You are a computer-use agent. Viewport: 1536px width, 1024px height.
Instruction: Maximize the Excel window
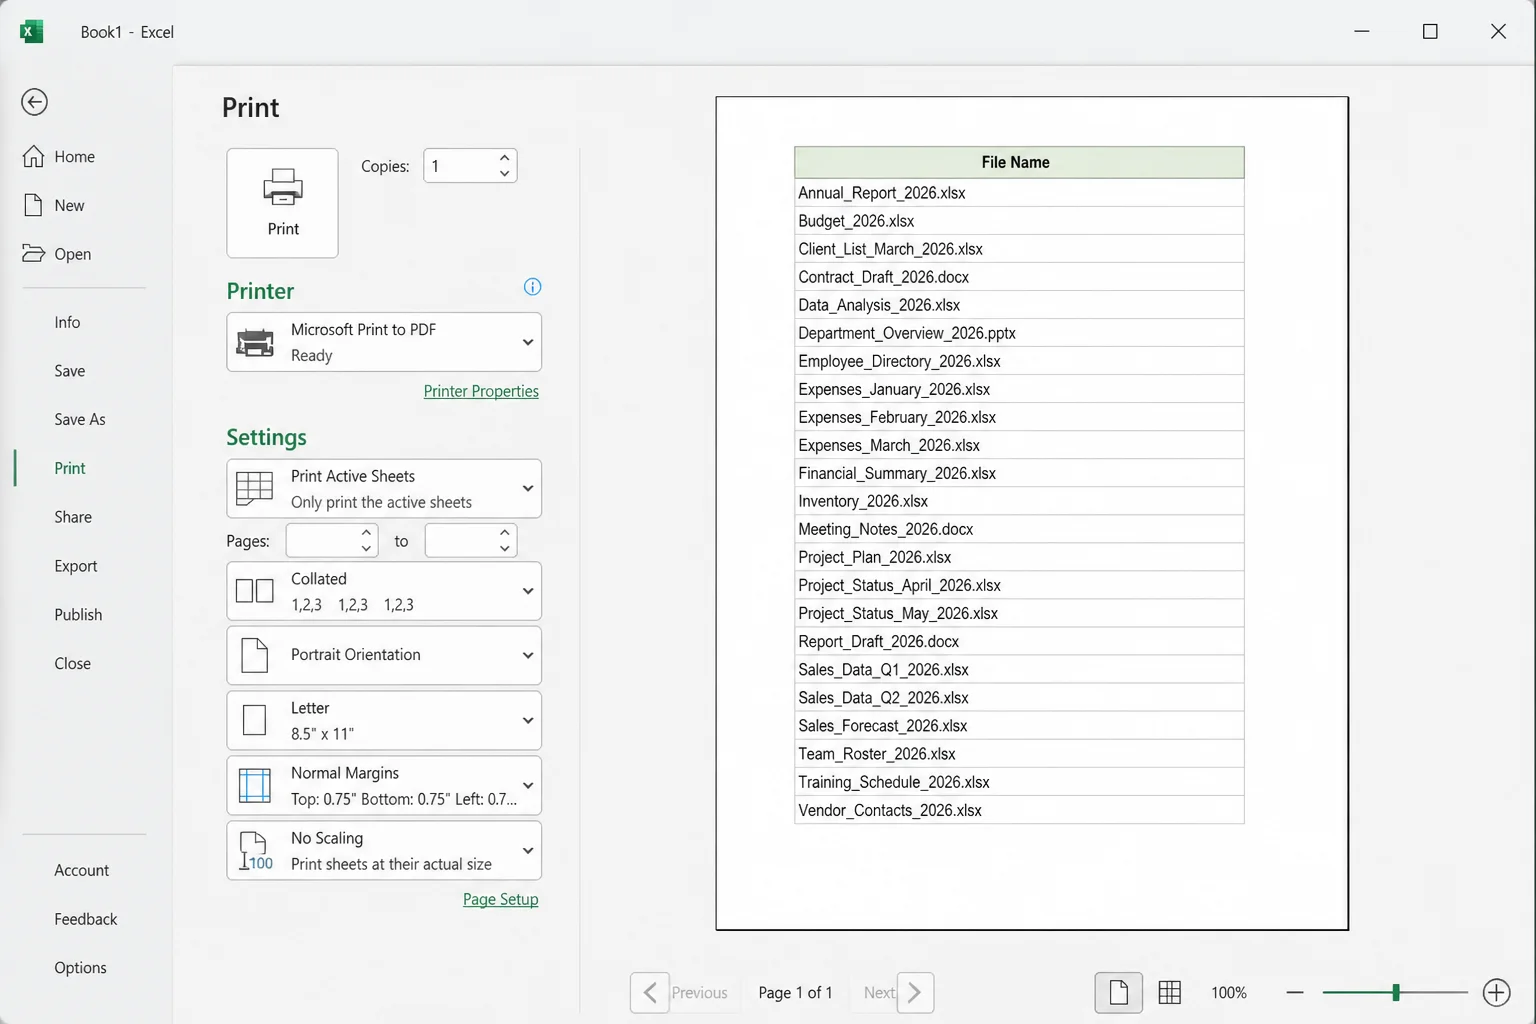pyautogui.click(x=1430, y=31)
